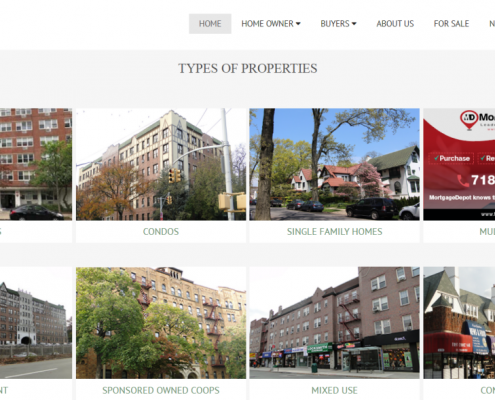Select the Single Family Homes photo
Viewport: 495px width, 400px height.
[x=334, y=164]
